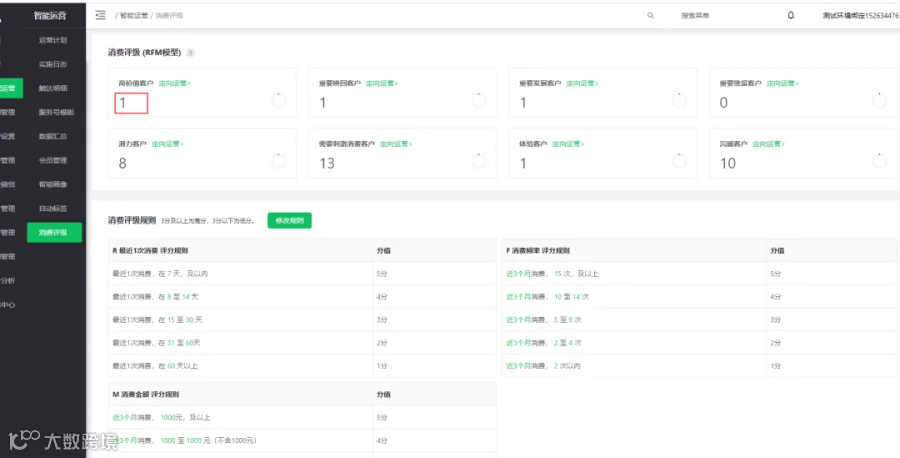
Task: Open 服务号模板 in the sidebar
Action: [x=56, y=112]
